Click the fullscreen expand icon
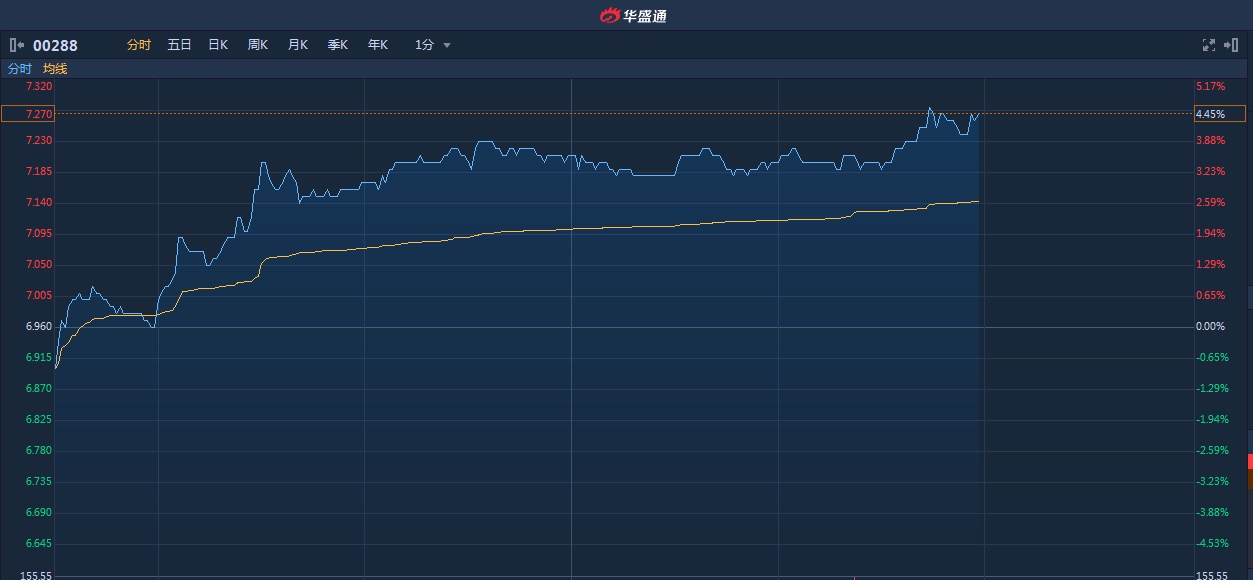 coord(1208,45)
